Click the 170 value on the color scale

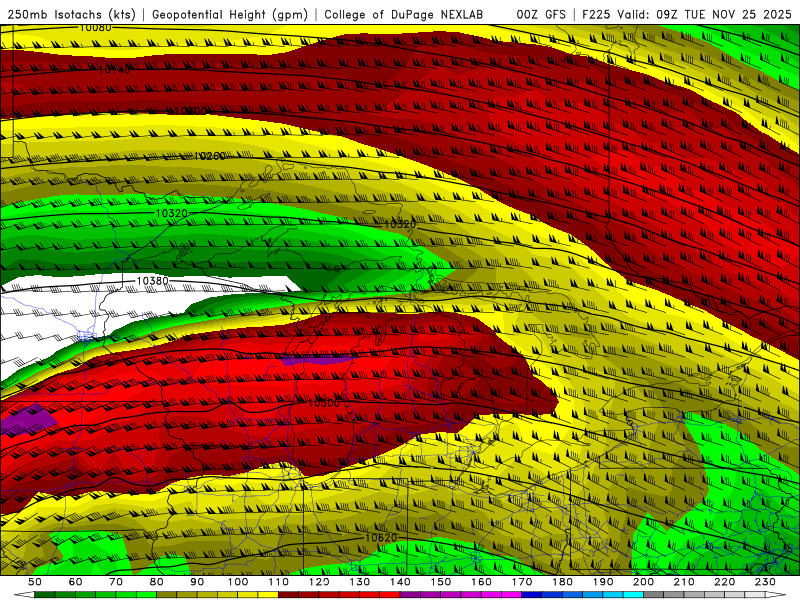coord(522,582)
